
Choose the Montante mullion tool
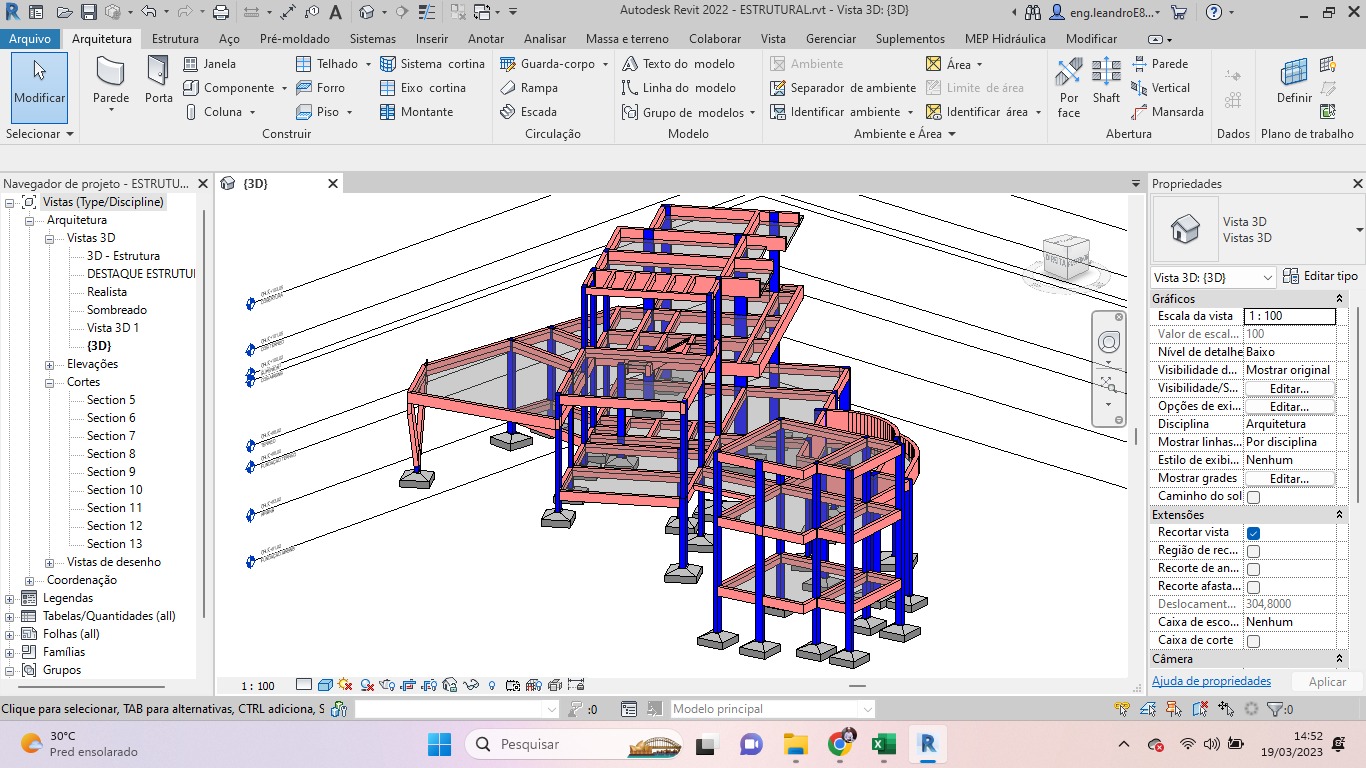point(416,112)
